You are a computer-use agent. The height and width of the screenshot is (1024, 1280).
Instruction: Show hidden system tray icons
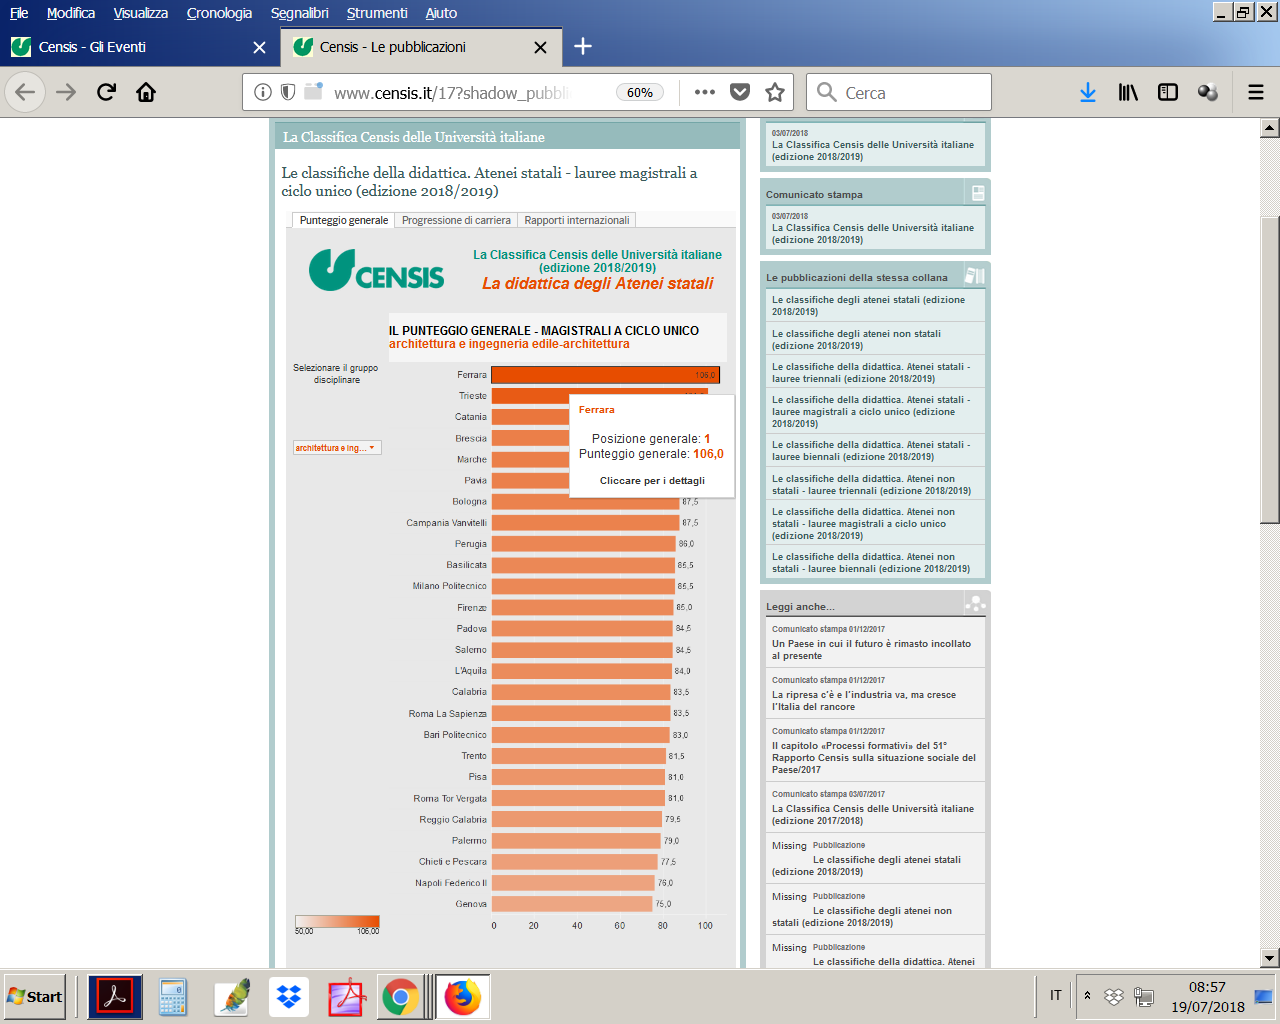point(1087,996)
